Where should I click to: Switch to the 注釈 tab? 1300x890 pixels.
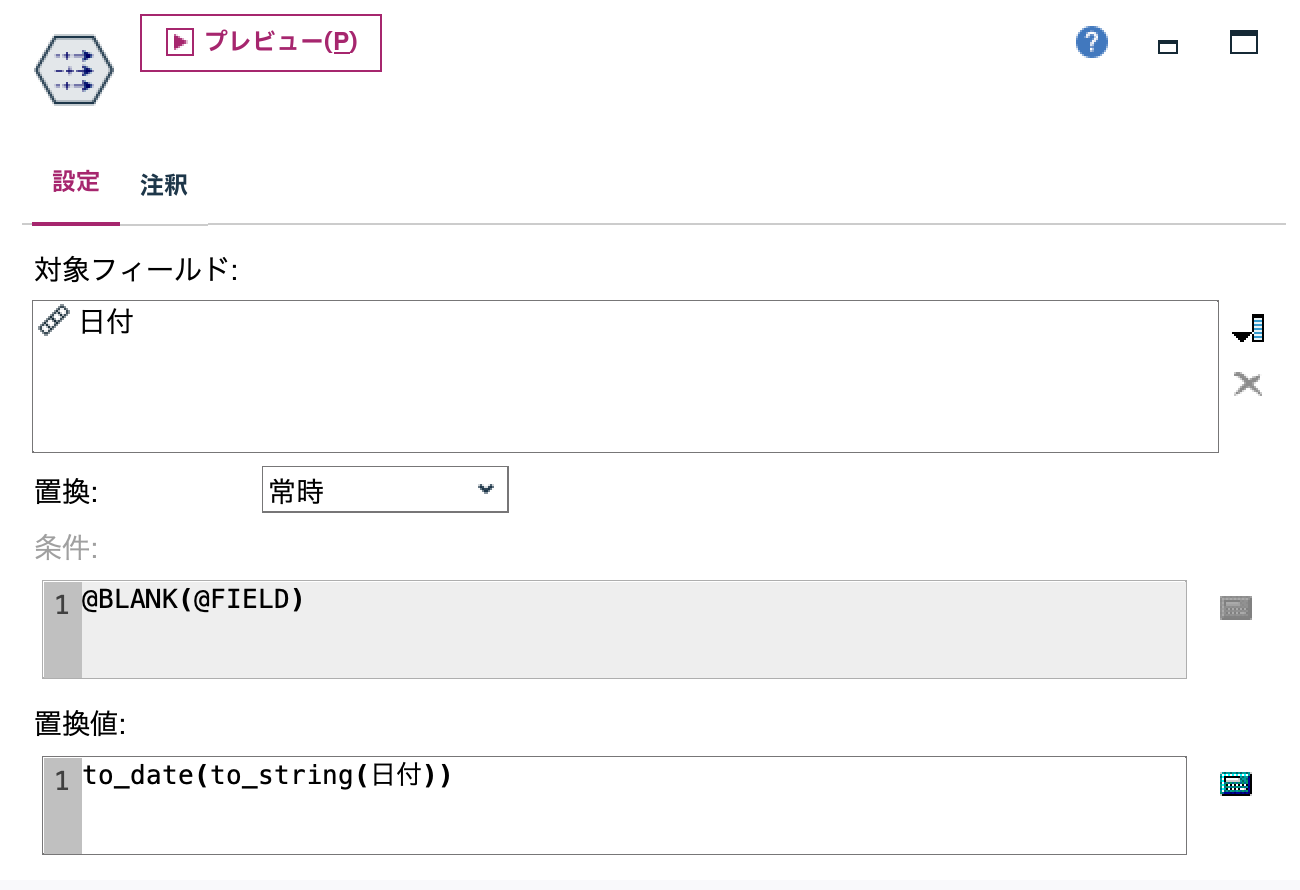point(162,184)
